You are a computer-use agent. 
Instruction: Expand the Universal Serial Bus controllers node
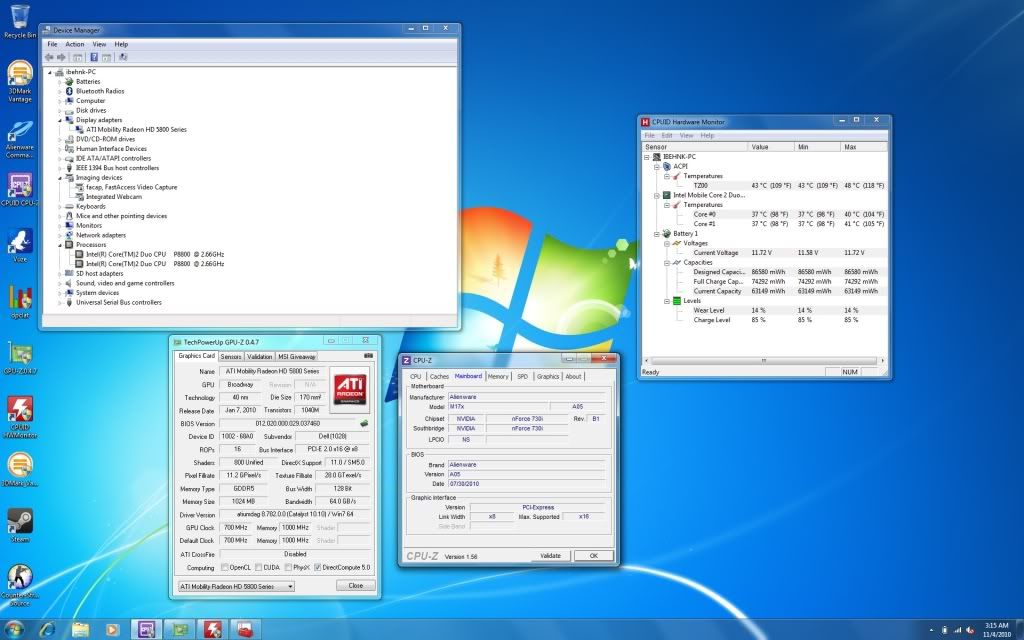(60, 302)
